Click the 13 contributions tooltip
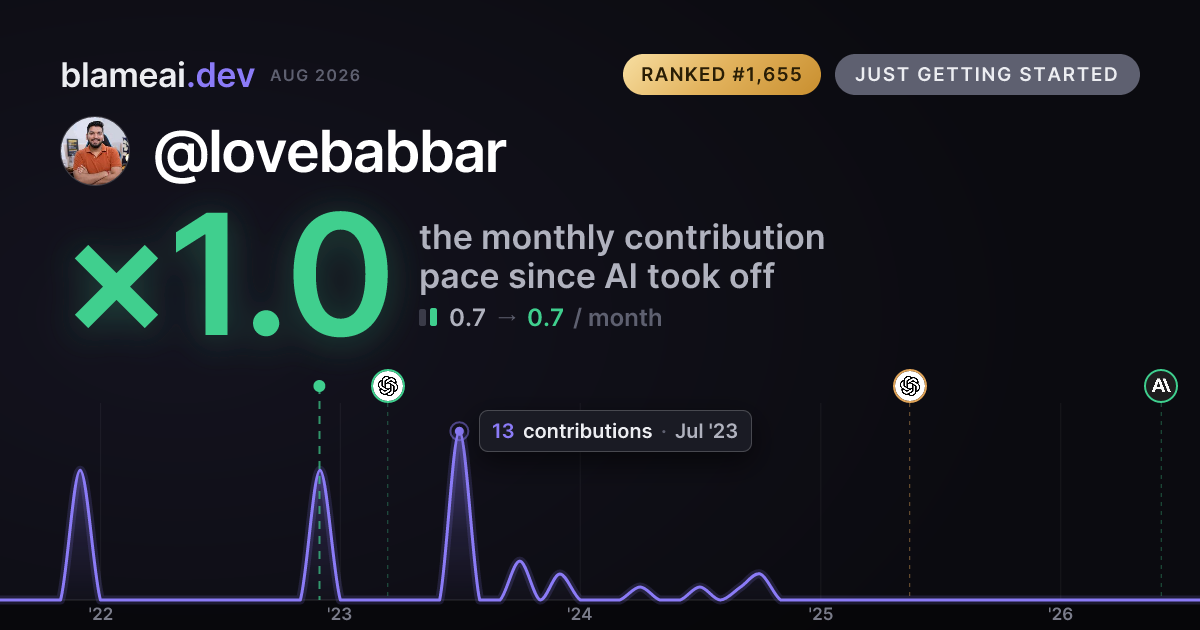 (x=615, y=431)
